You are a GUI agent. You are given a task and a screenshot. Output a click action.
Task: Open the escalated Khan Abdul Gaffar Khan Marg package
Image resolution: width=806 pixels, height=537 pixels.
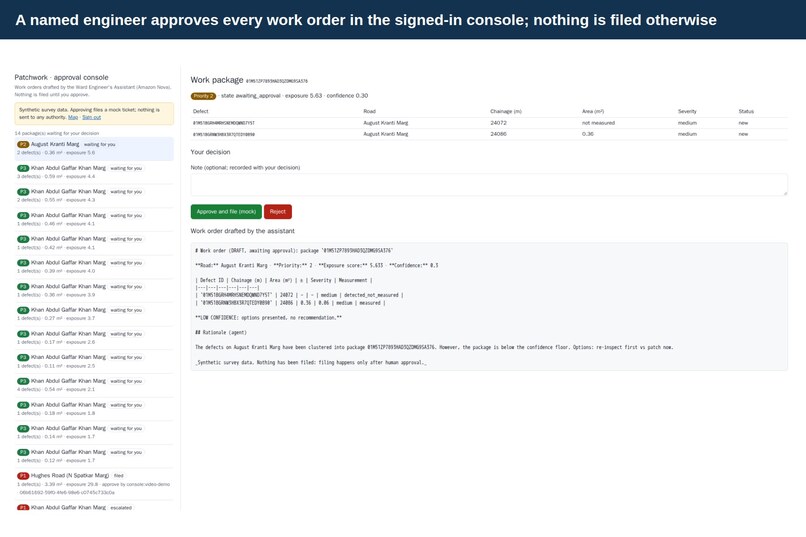click(94, 507)
